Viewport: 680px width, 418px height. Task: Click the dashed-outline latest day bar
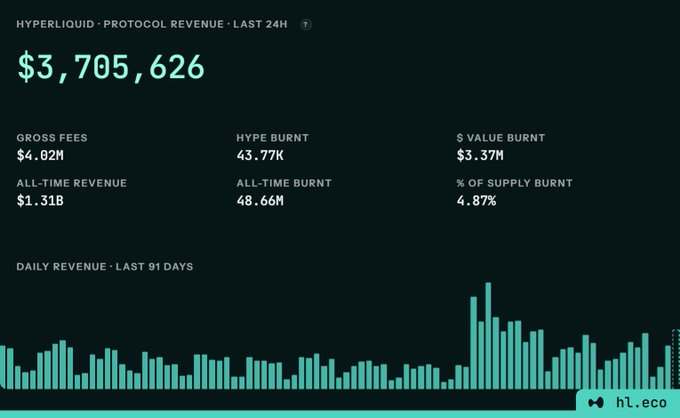(676, 359)
